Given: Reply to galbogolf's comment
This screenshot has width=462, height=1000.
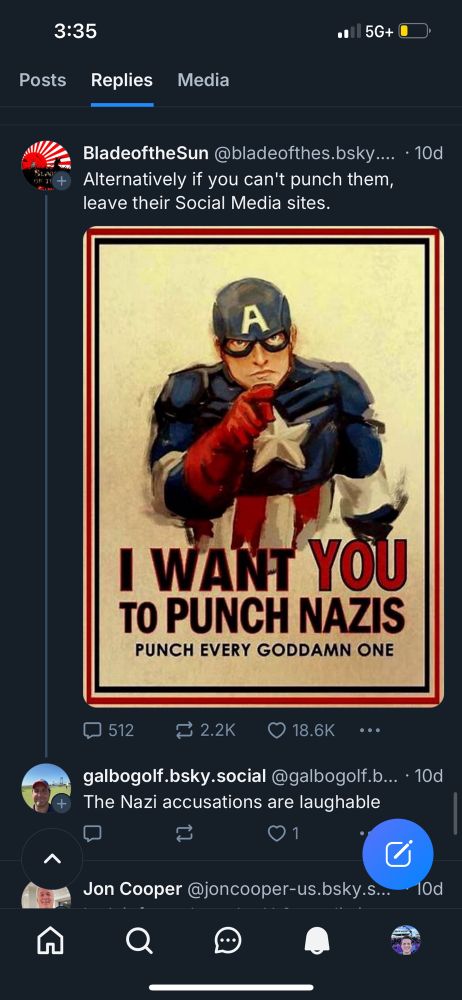Looking at the screenshot, I should pos(93,833).
